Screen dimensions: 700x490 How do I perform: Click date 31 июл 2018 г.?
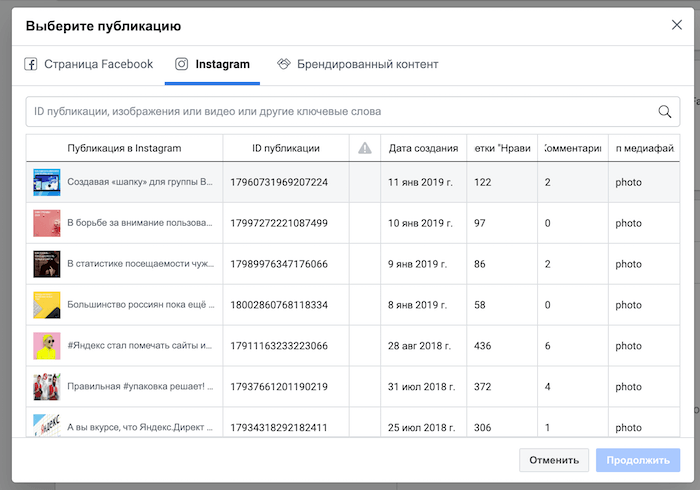click(421, 386)
